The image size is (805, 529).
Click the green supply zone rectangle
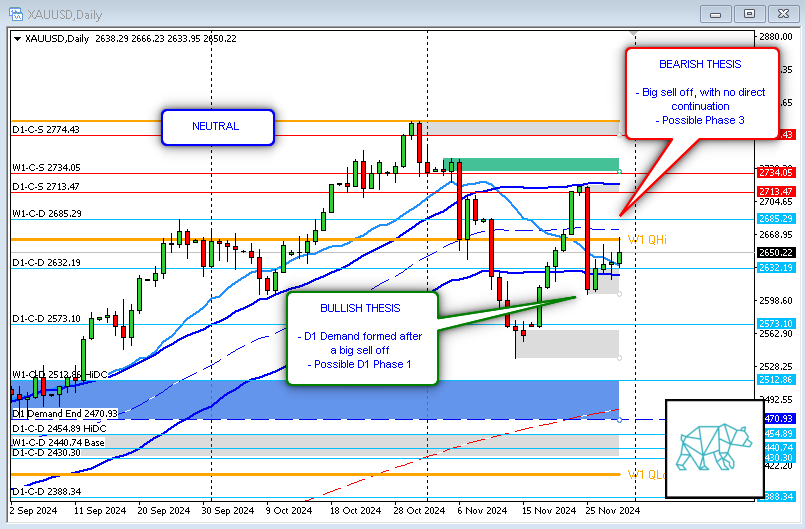click(x=531, y=164)
